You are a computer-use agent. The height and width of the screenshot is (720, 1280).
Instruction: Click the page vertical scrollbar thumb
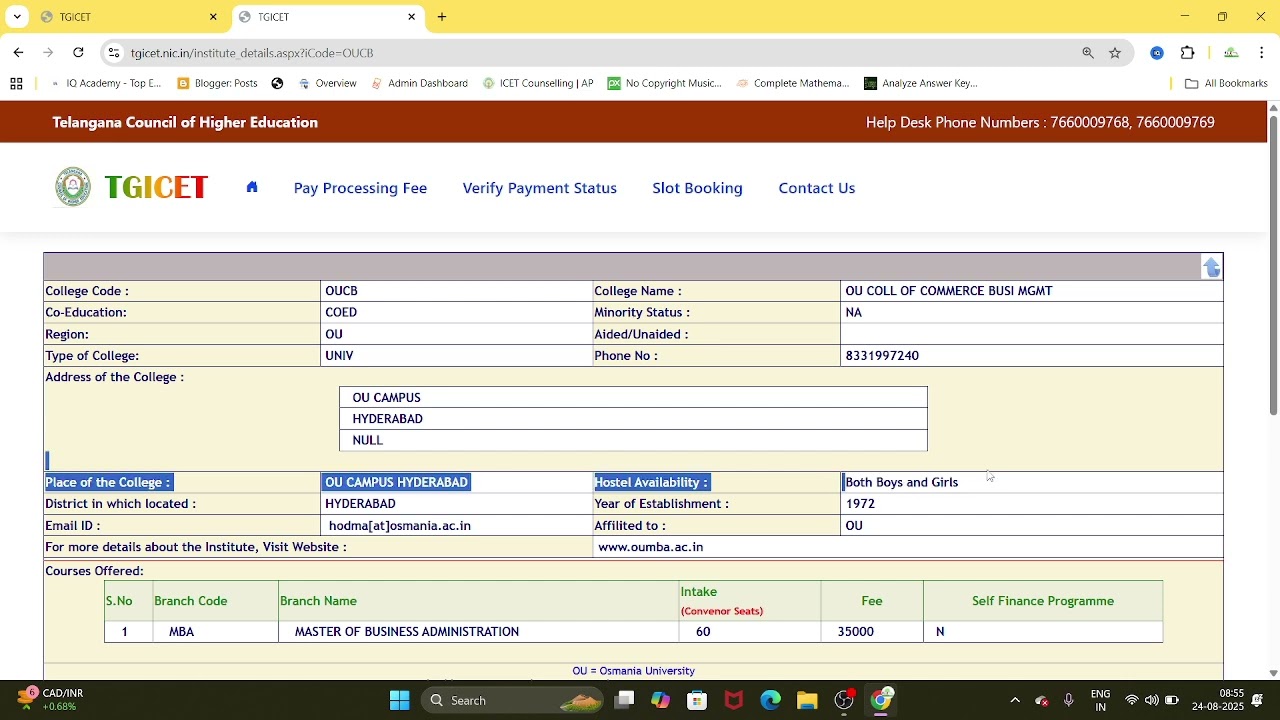click(x=1273, y=265)
